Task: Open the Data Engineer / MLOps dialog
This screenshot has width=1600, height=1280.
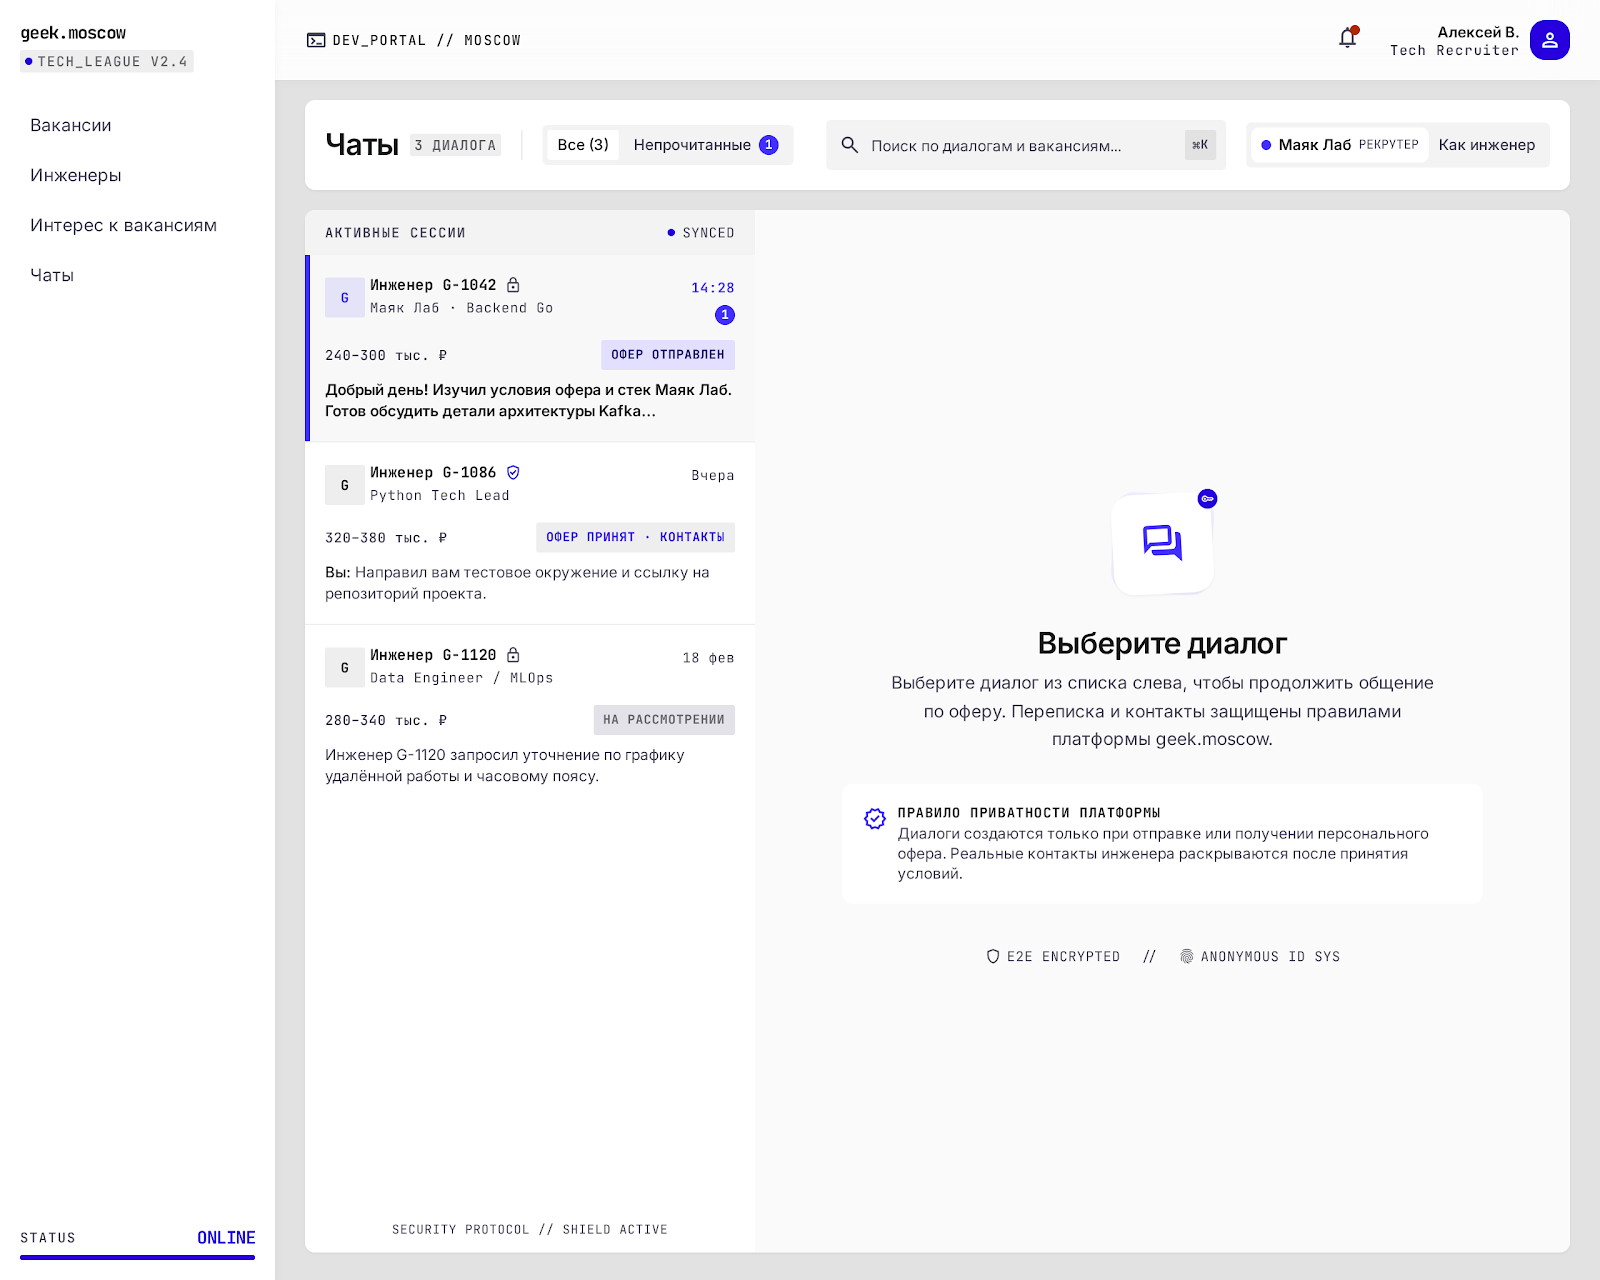Action: 530,716
